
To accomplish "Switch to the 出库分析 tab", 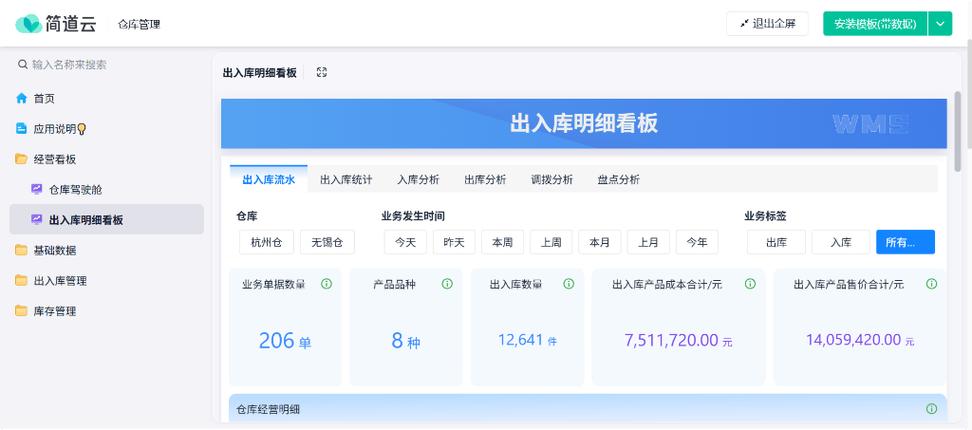I will click(485, 180).
